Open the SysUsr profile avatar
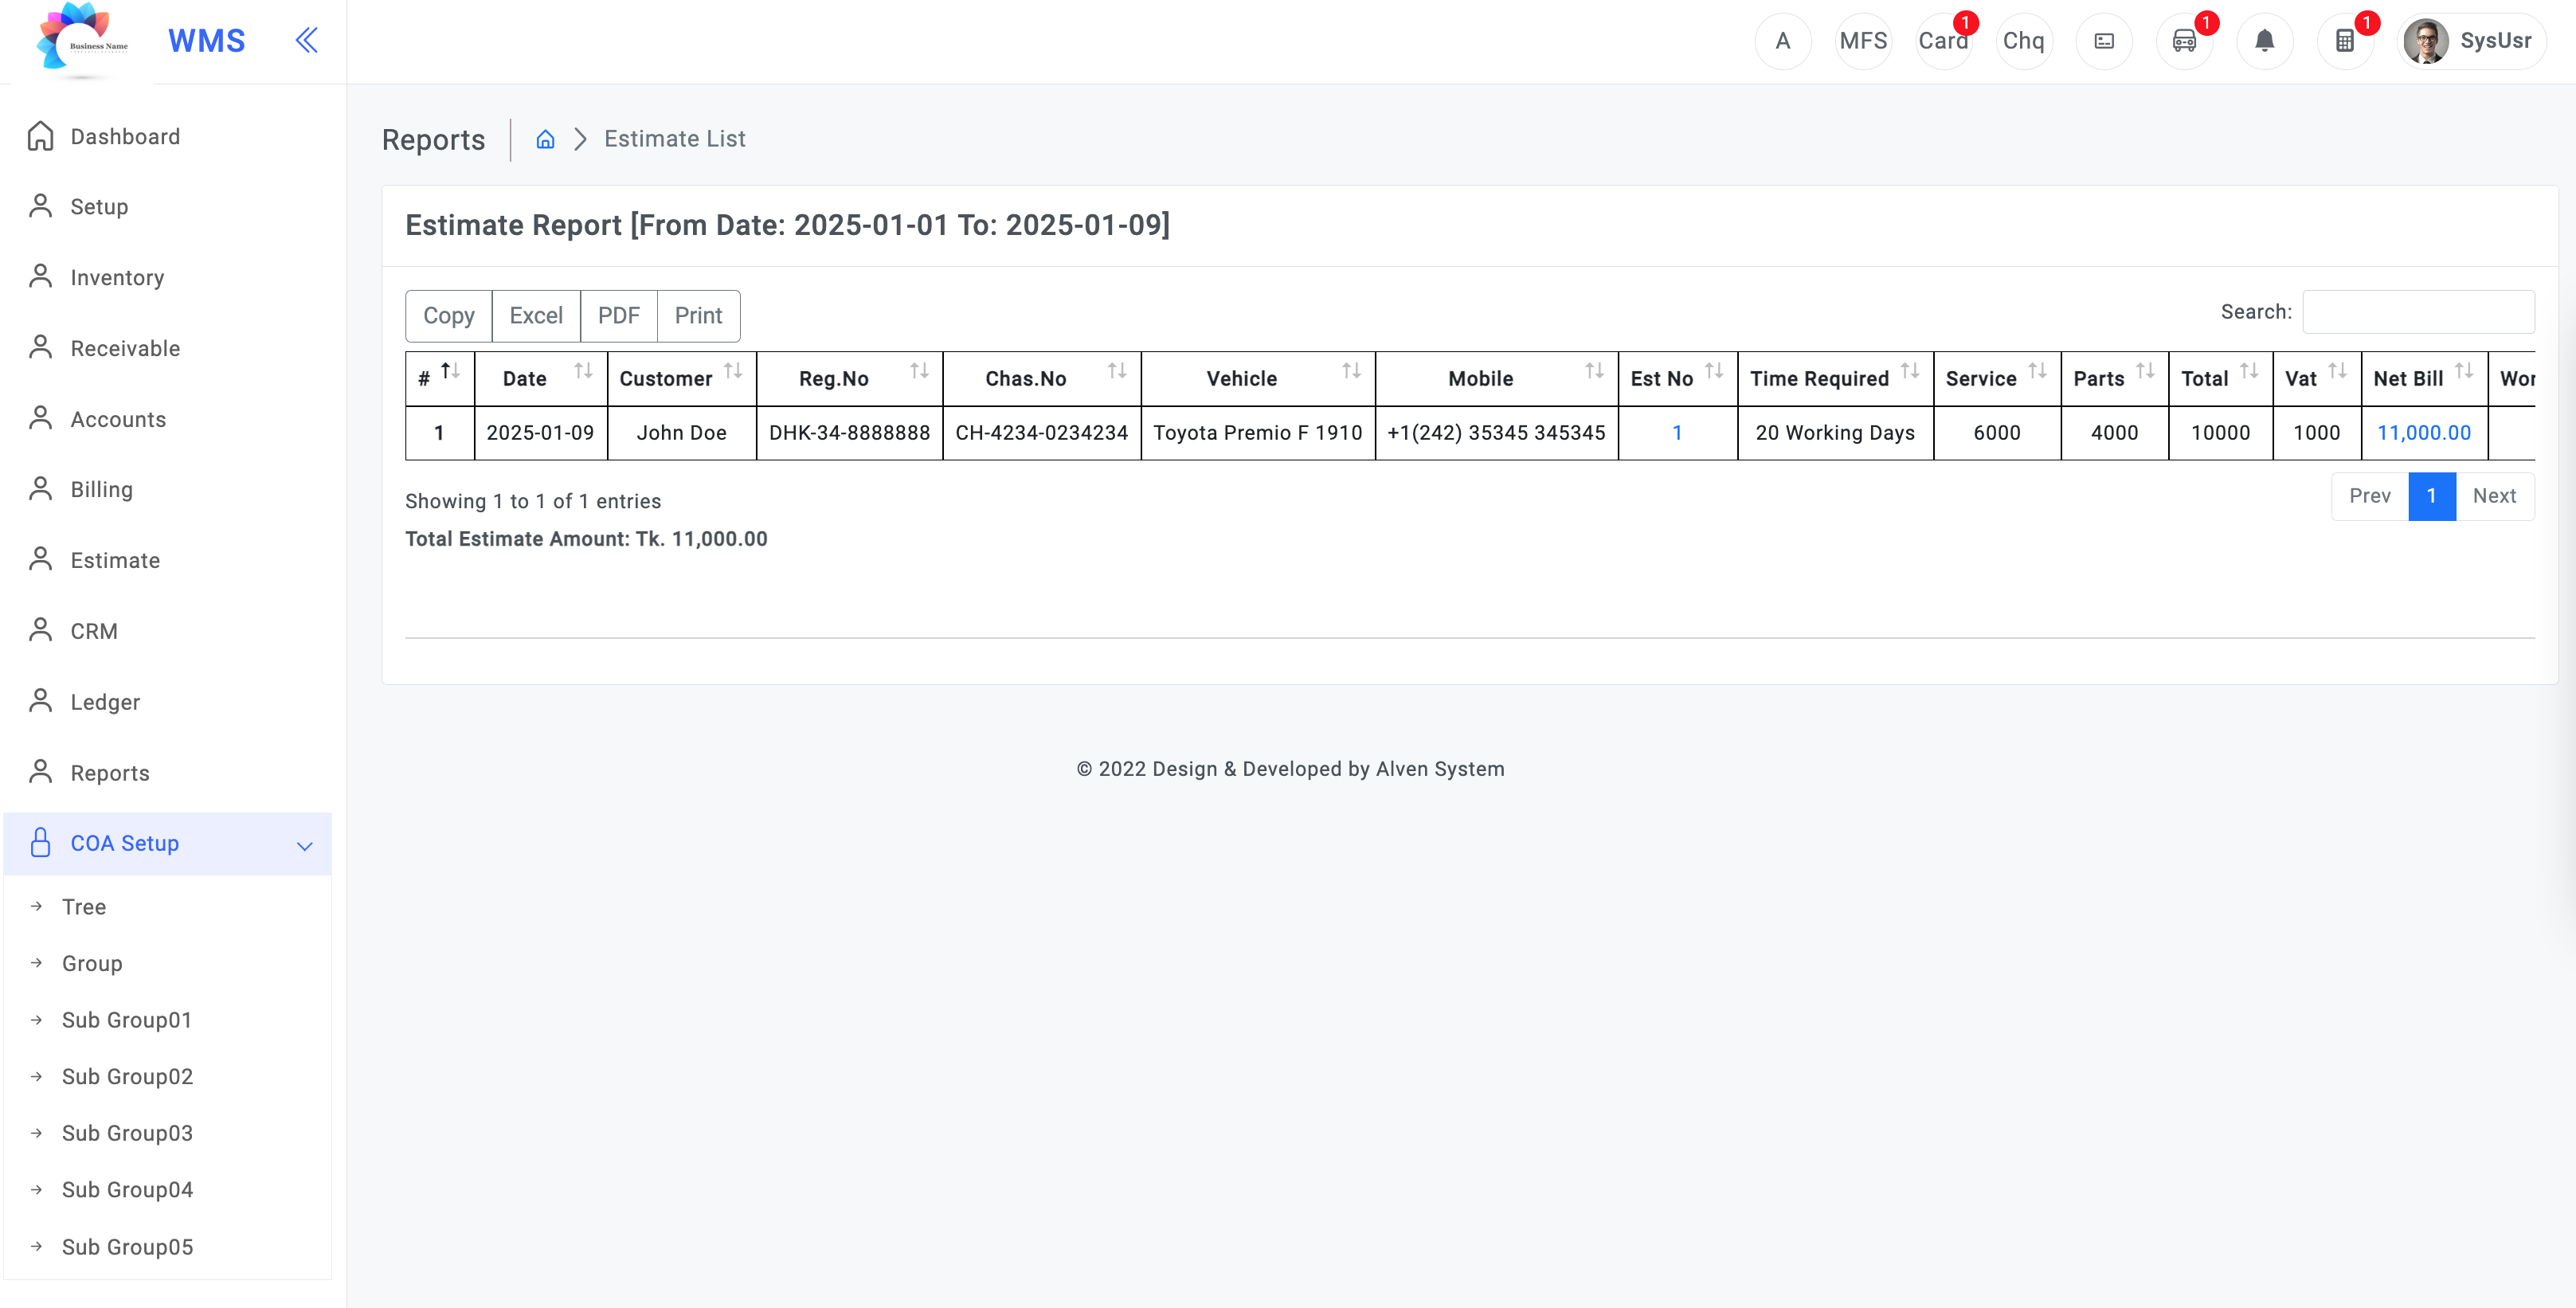 coord(2425,41)
